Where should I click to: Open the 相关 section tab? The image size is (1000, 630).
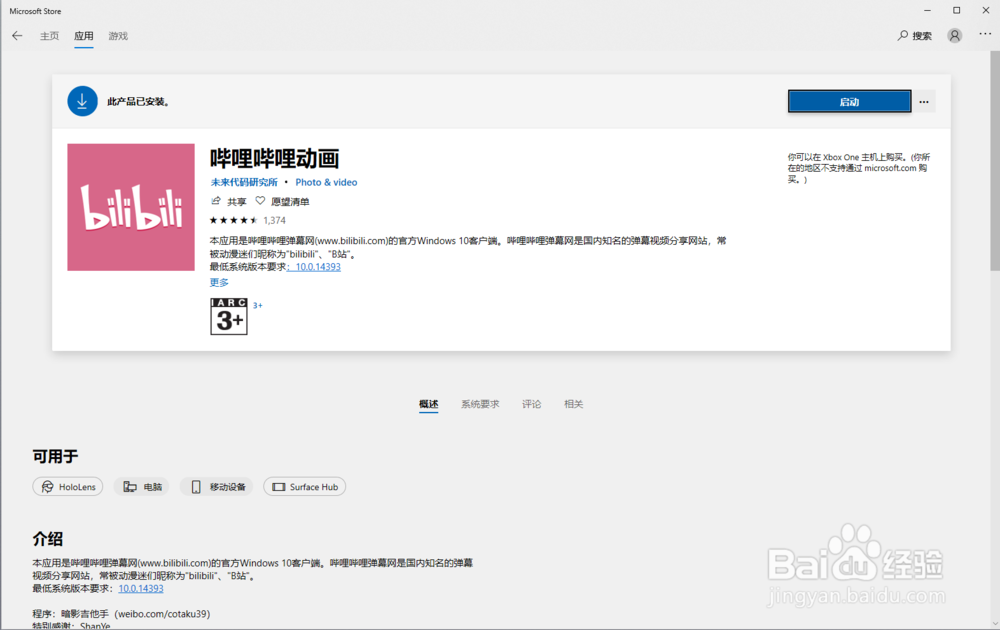pos(573,404)
